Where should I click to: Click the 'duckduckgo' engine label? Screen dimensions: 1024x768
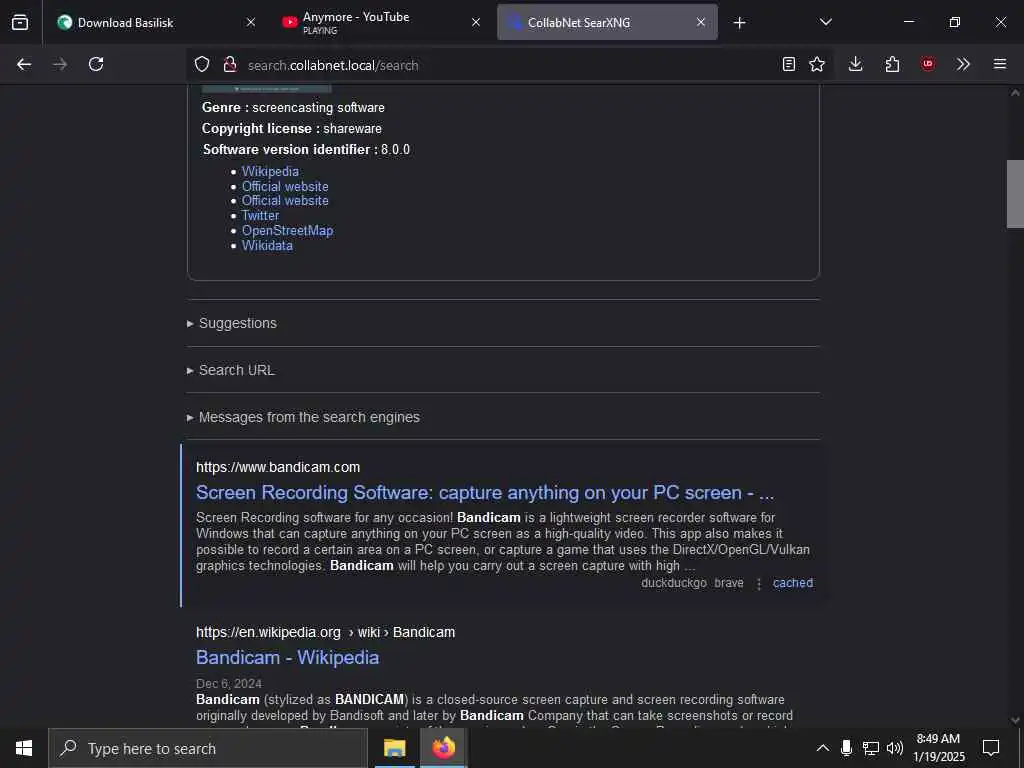[674, 583]
